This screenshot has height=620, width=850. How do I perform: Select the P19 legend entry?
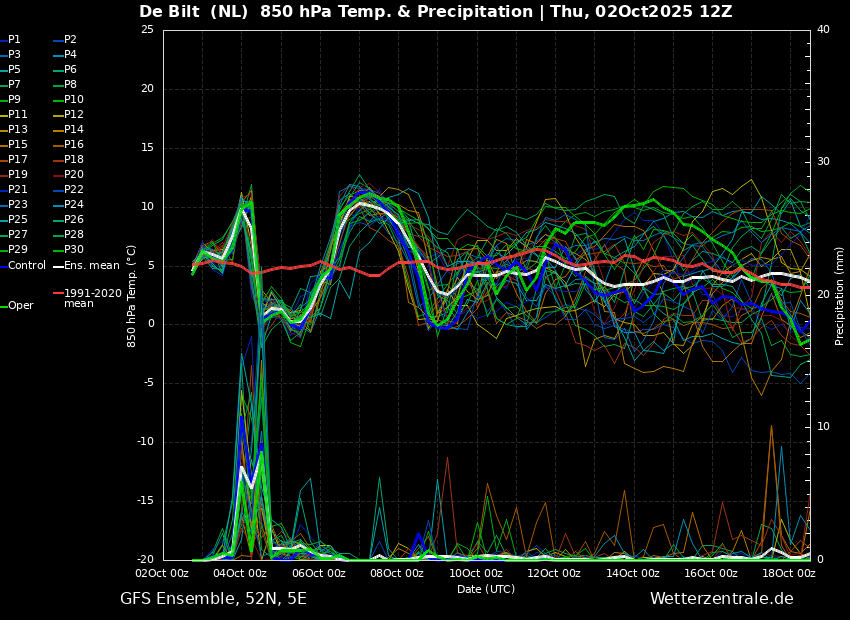click(18, 175)
